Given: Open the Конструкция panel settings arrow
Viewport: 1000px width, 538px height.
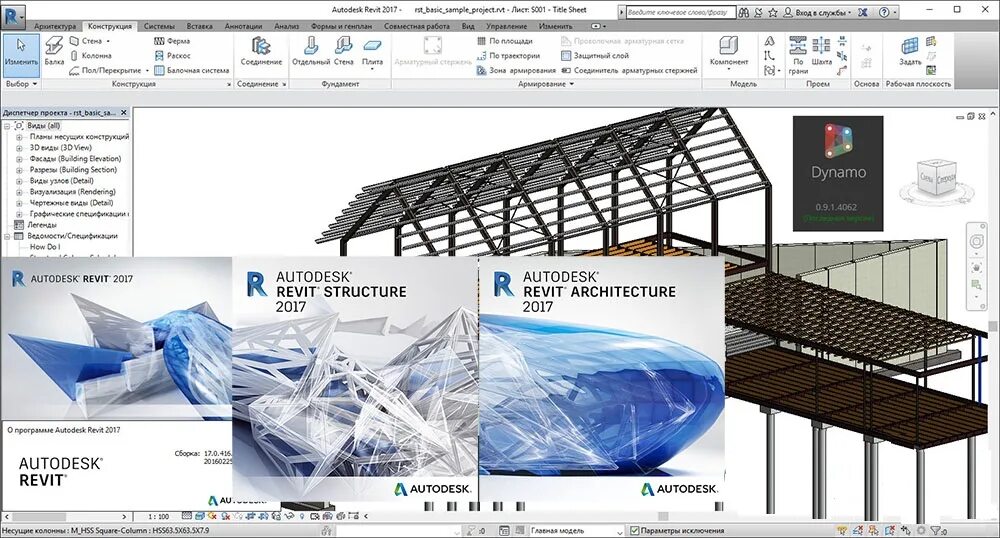Looking at the screenshot, I should coord(229,84).
